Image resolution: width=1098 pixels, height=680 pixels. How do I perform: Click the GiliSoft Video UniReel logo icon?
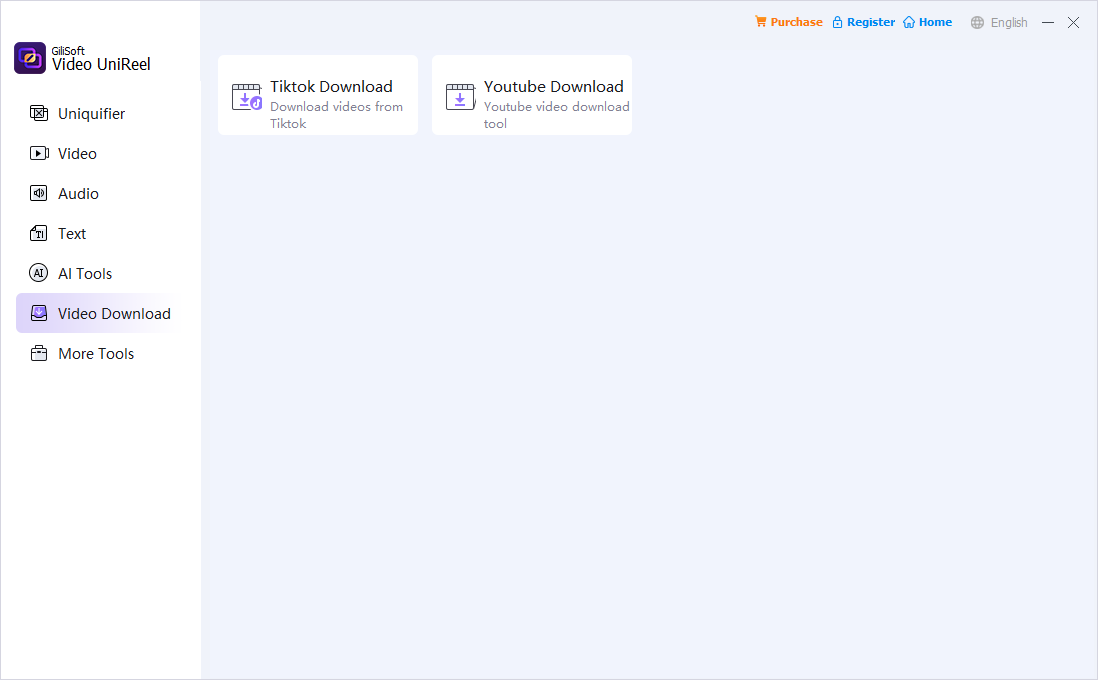[29, 58]
